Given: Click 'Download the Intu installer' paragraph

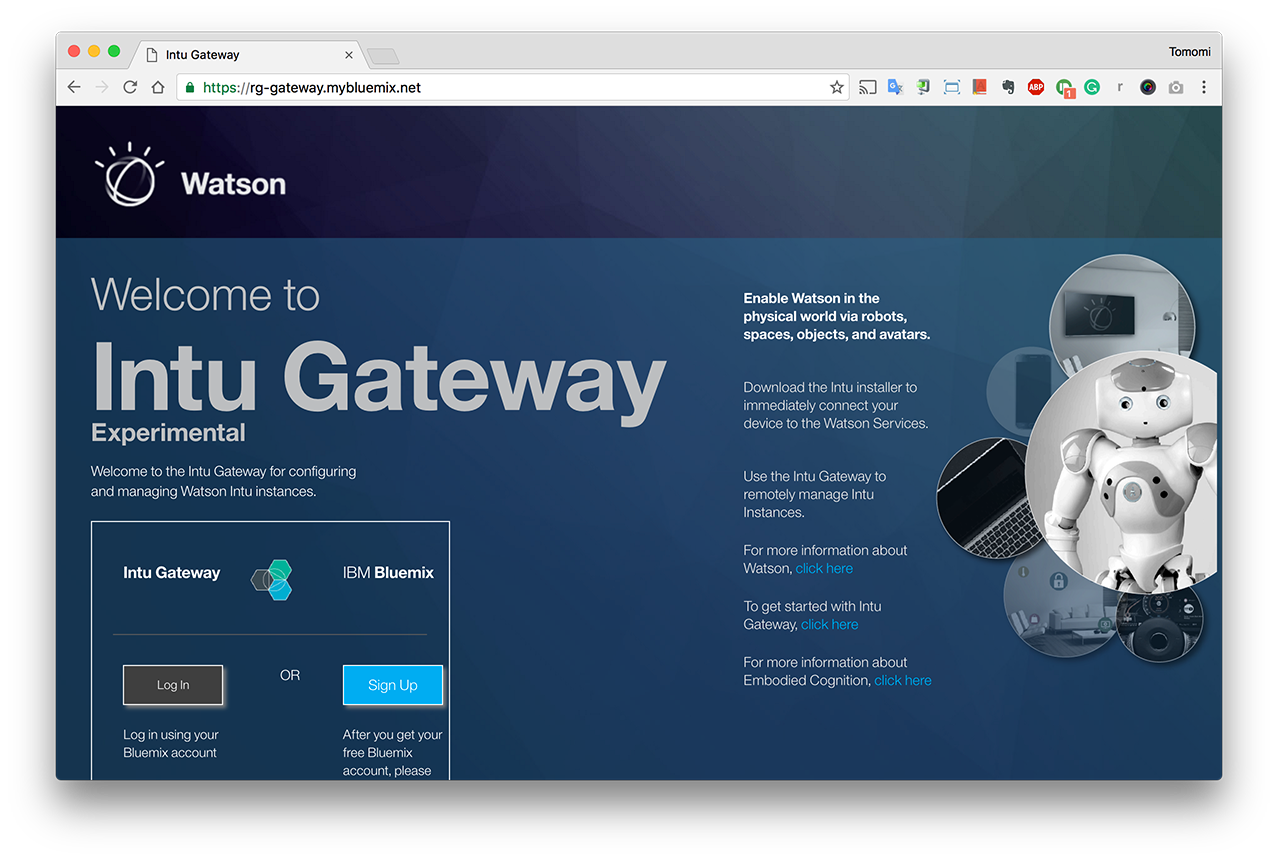Looking at the screenshot, I should (836, 405).
